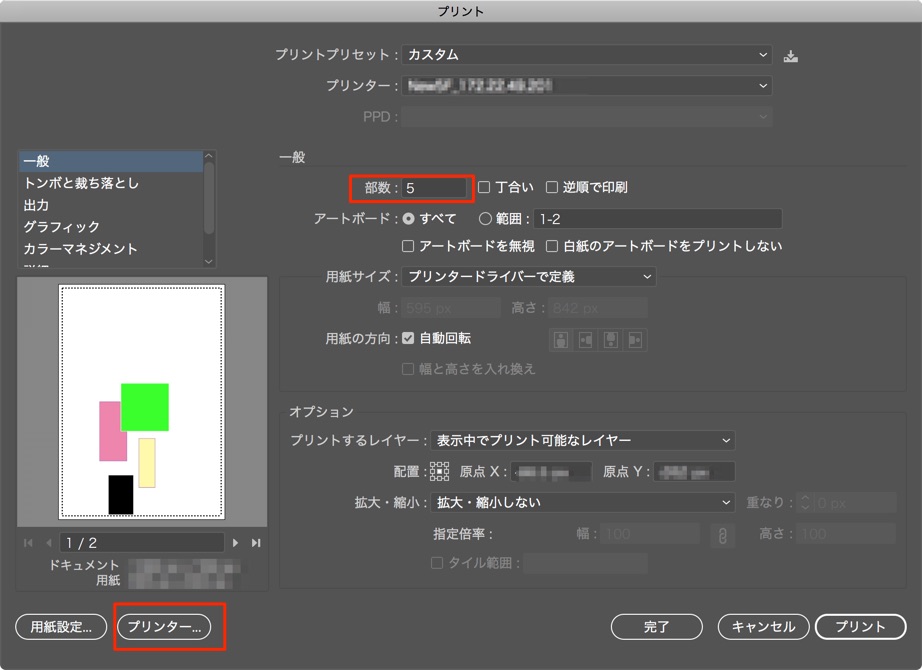Click category list scroll down arrow
The image size is (922, 670).
(208, 261)
